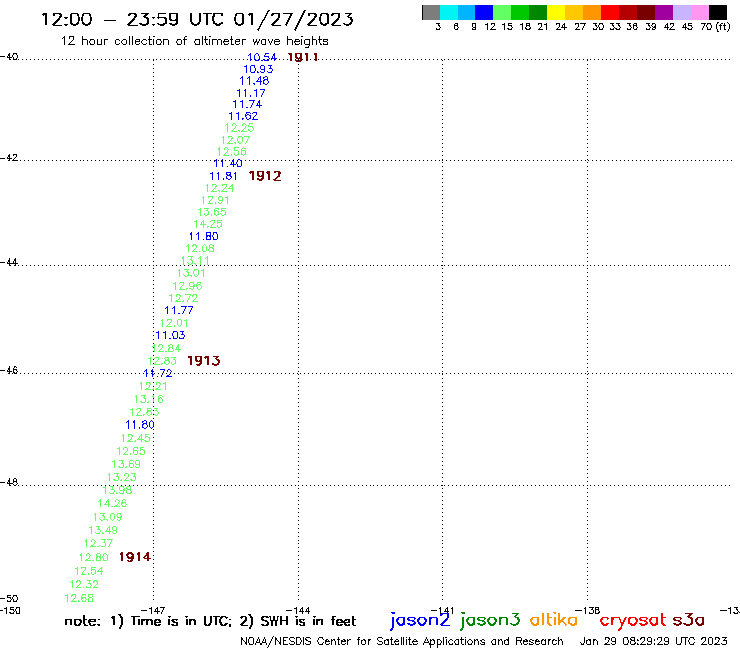Click the time marker 1912
This screenshot has height=650, width=740.
tap(265, 176)
